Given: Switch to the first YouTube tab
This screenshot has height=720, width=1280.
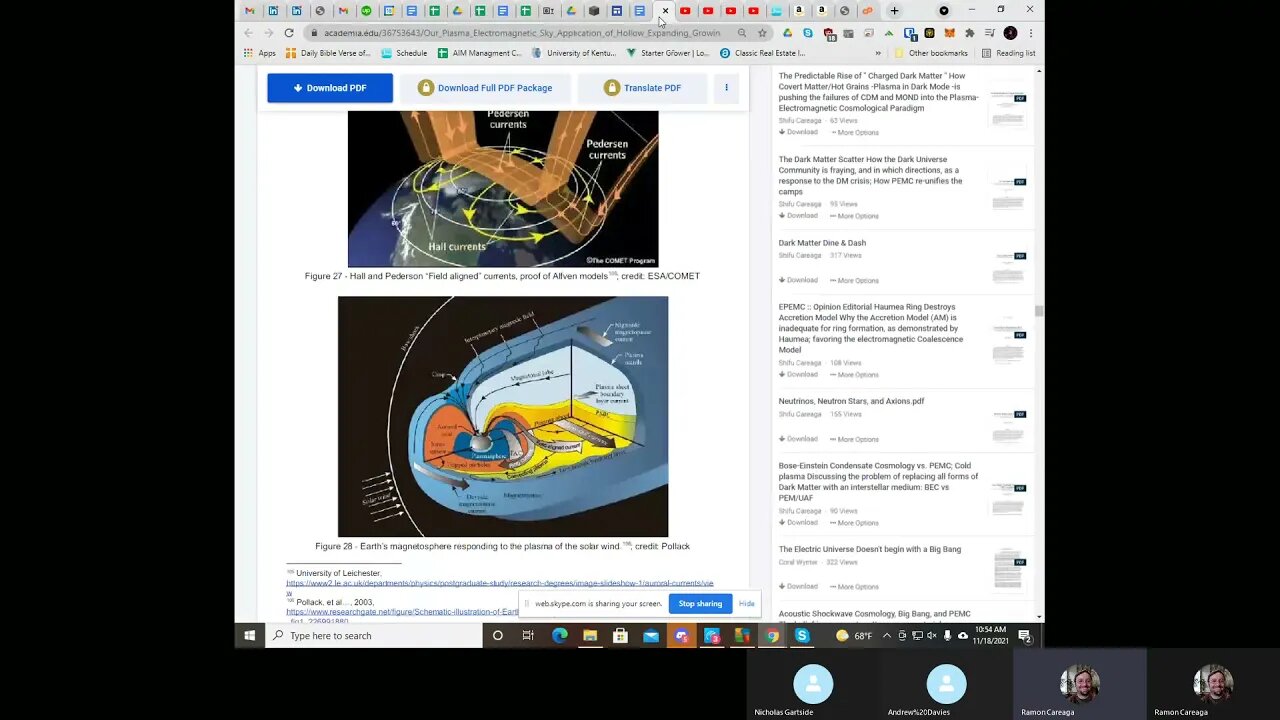Looking at the screenshot, I should [685, 11].
